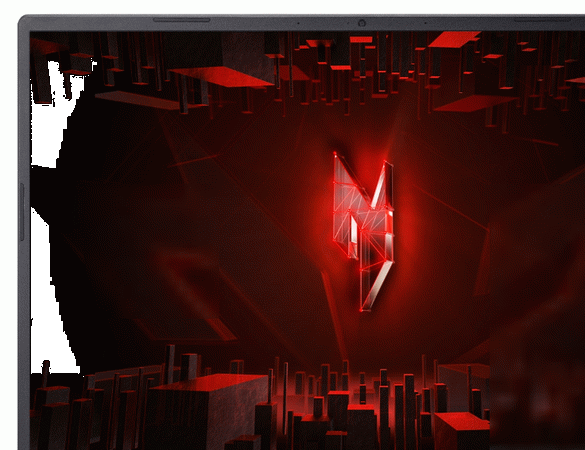Click the side notch on left bezel edge
This screenshot has height=450, width=585.
[22, 212]
